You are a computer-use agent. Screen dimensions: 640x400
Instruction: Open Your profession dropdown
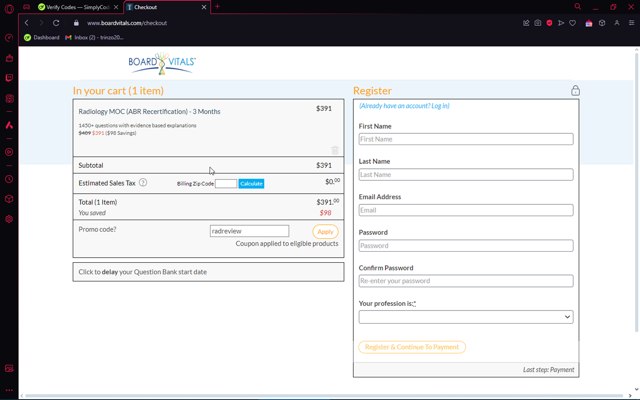coord(466,317)
